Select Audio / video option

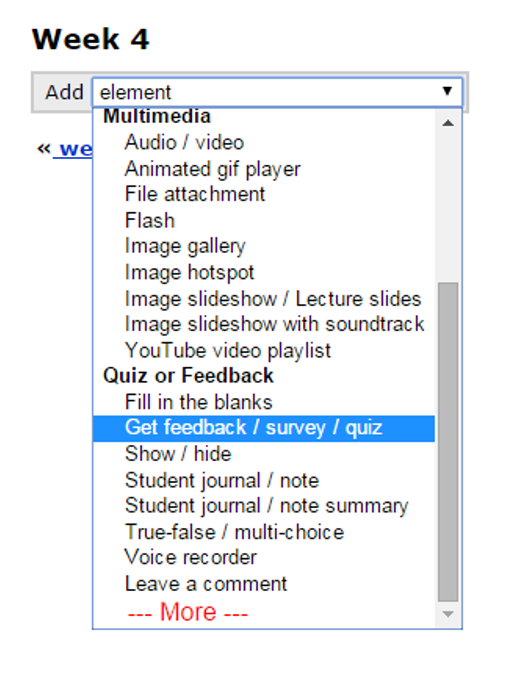264,142
